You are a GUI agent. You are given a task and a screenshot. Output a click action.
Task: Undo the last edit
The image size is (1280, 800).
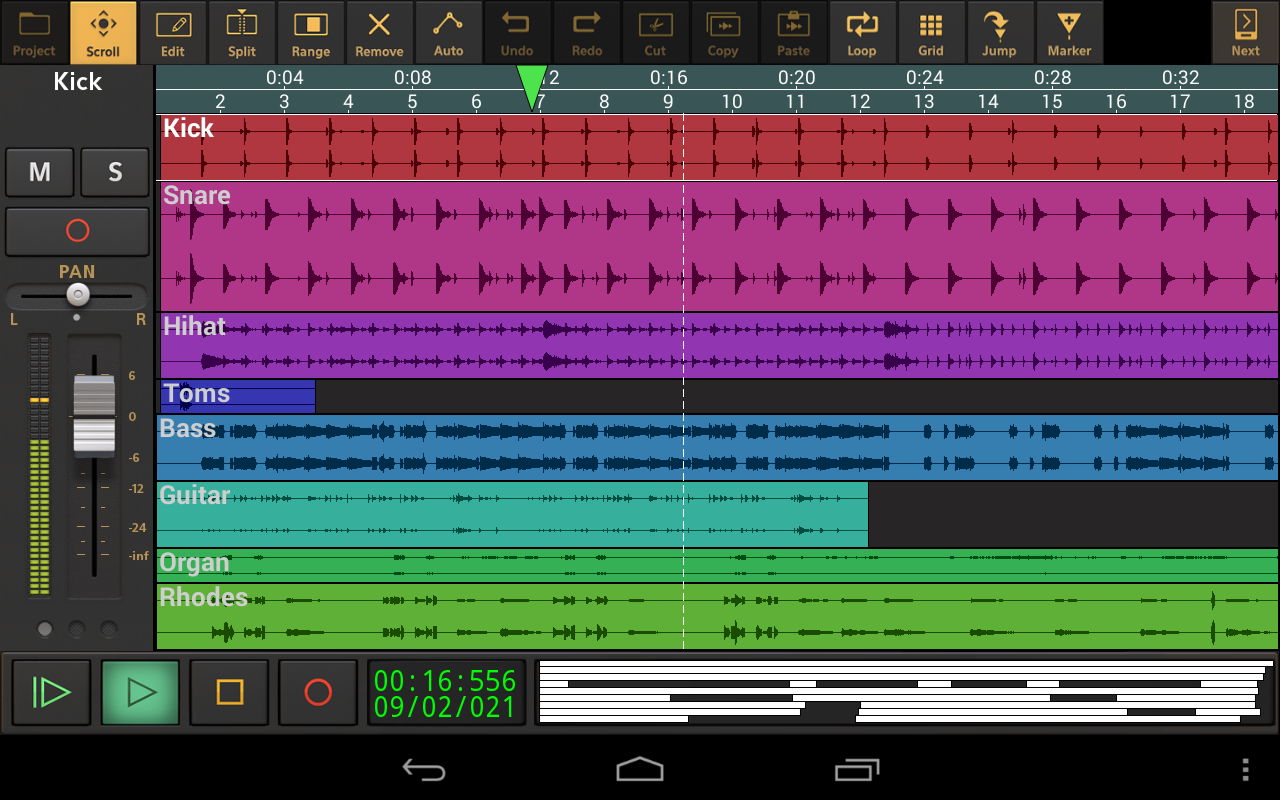517,32
